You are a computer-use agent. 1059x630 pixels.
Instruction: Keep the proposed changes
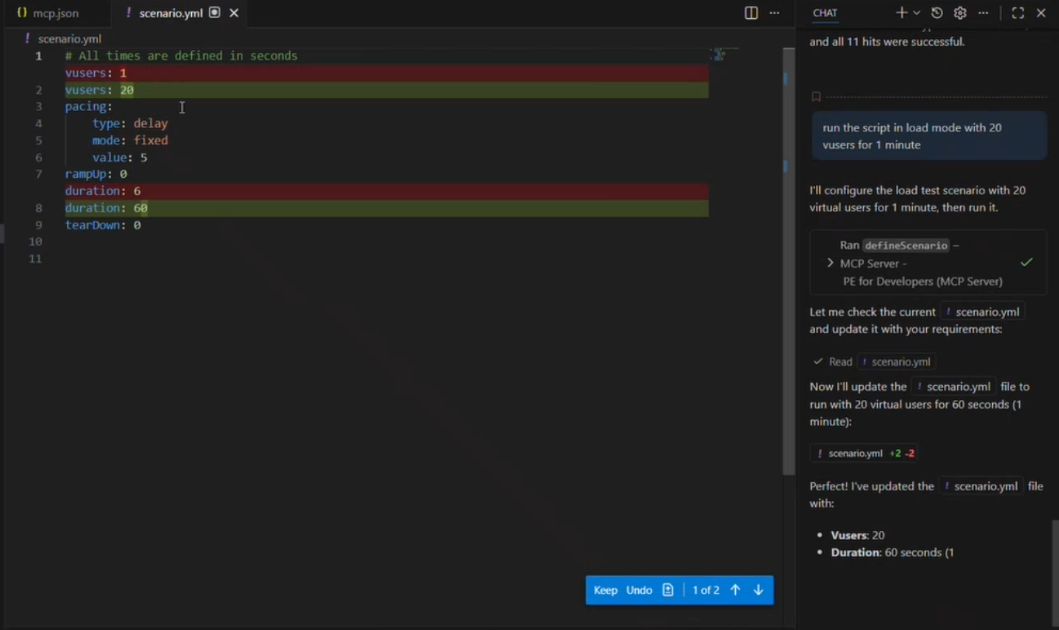tap(605, 590)
